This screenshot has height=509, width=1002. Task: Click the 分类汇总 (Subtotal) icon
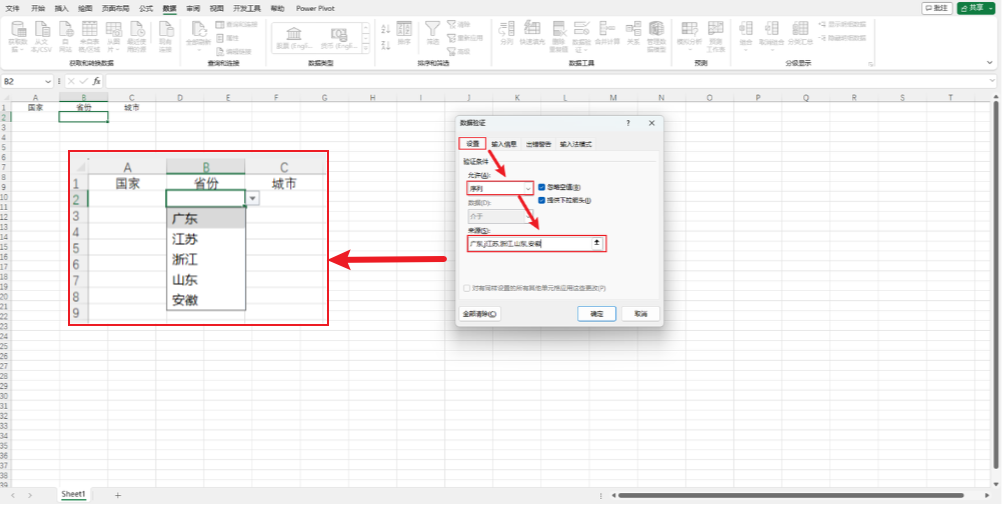click(x=799, y=33)
